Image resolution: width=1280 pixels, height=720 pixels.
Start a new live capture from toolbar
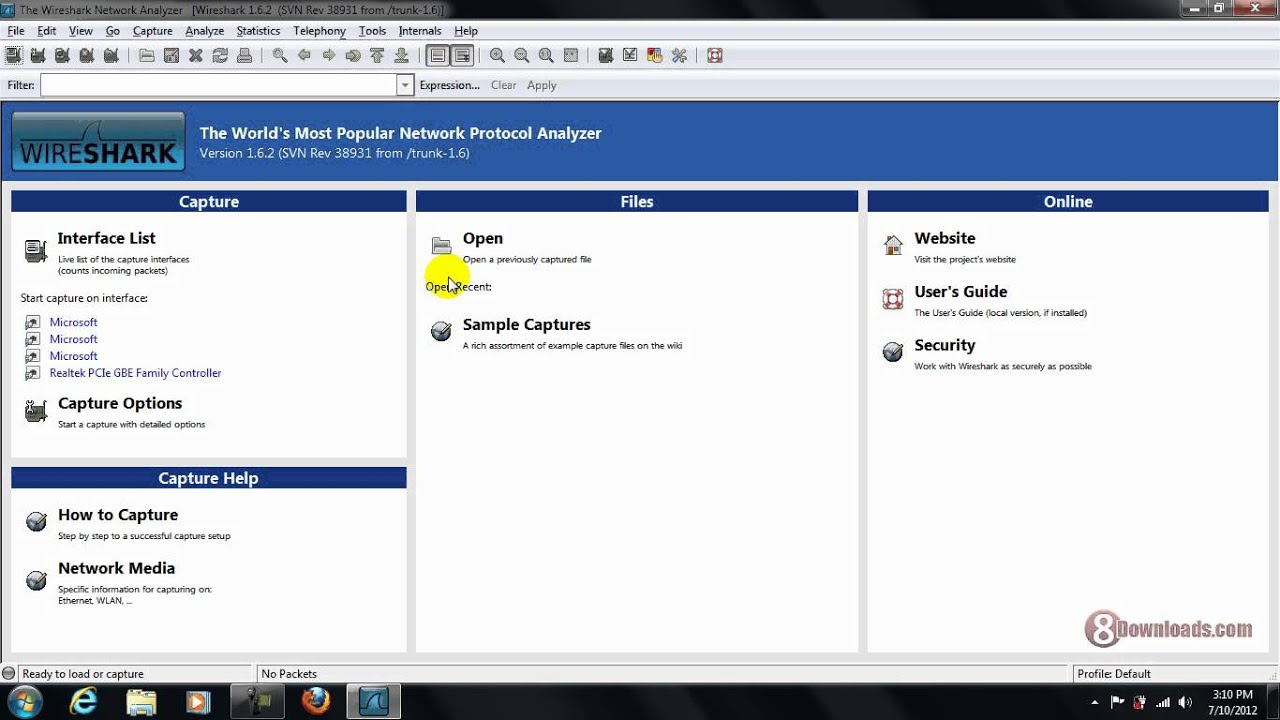(62, 56)
